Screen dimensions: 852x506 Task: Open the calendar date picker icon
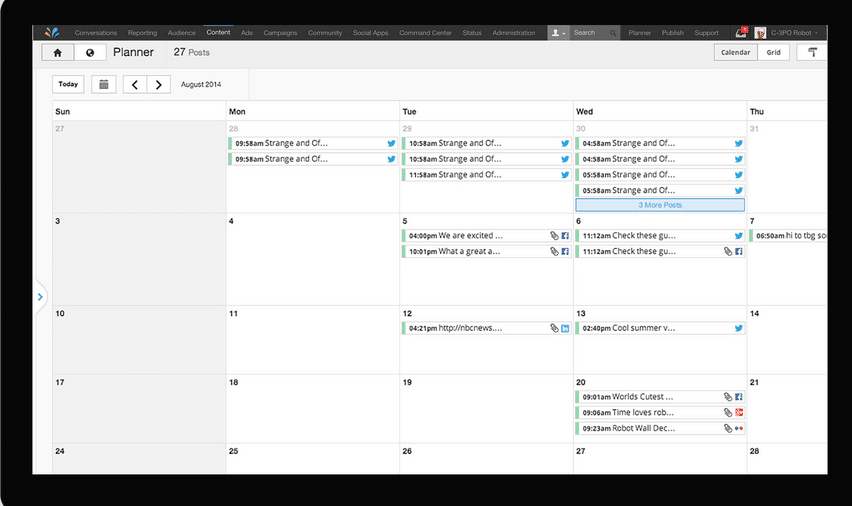click(x=103, y=85)
